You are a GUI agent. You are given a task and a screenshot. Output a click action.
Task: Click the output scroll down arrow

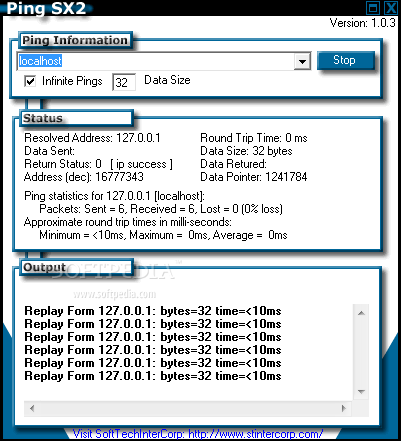[361, 392]
